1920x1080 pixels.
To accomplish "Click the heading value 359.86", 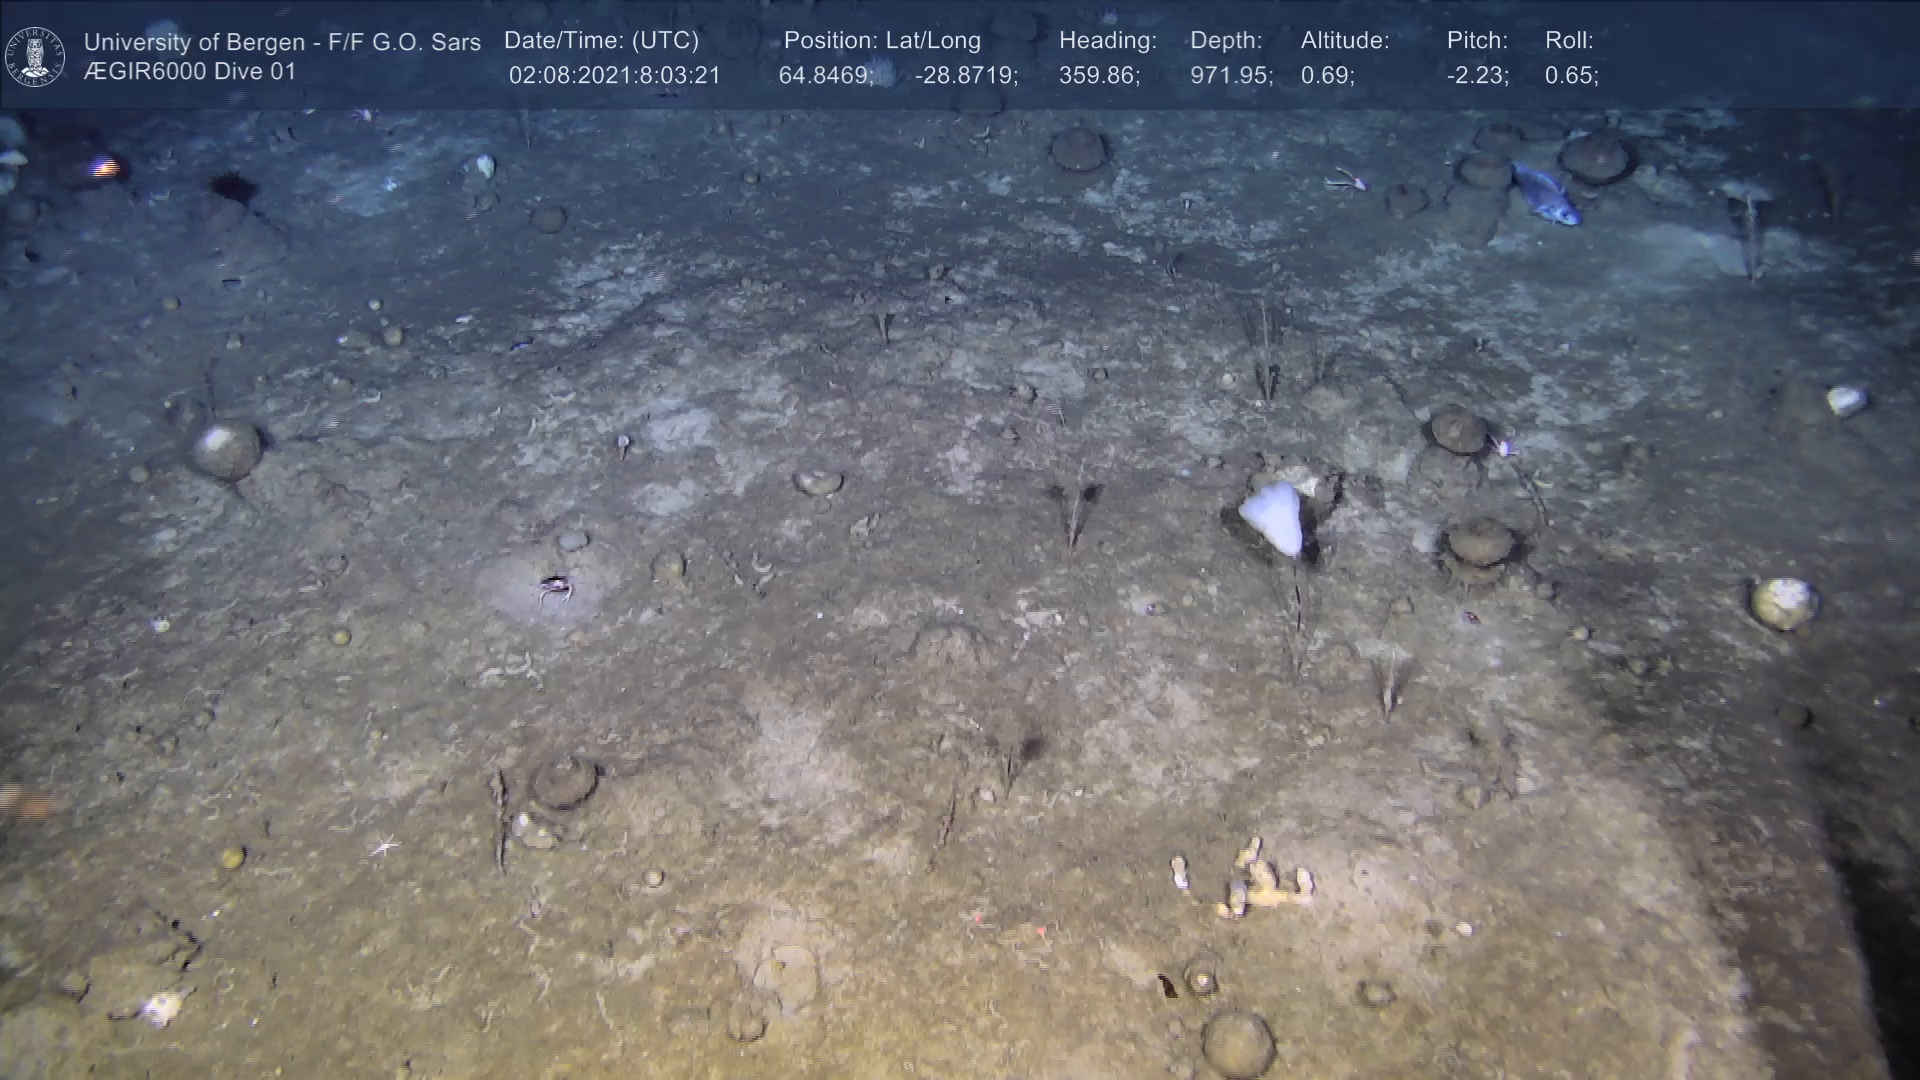I will point(1099,76).
